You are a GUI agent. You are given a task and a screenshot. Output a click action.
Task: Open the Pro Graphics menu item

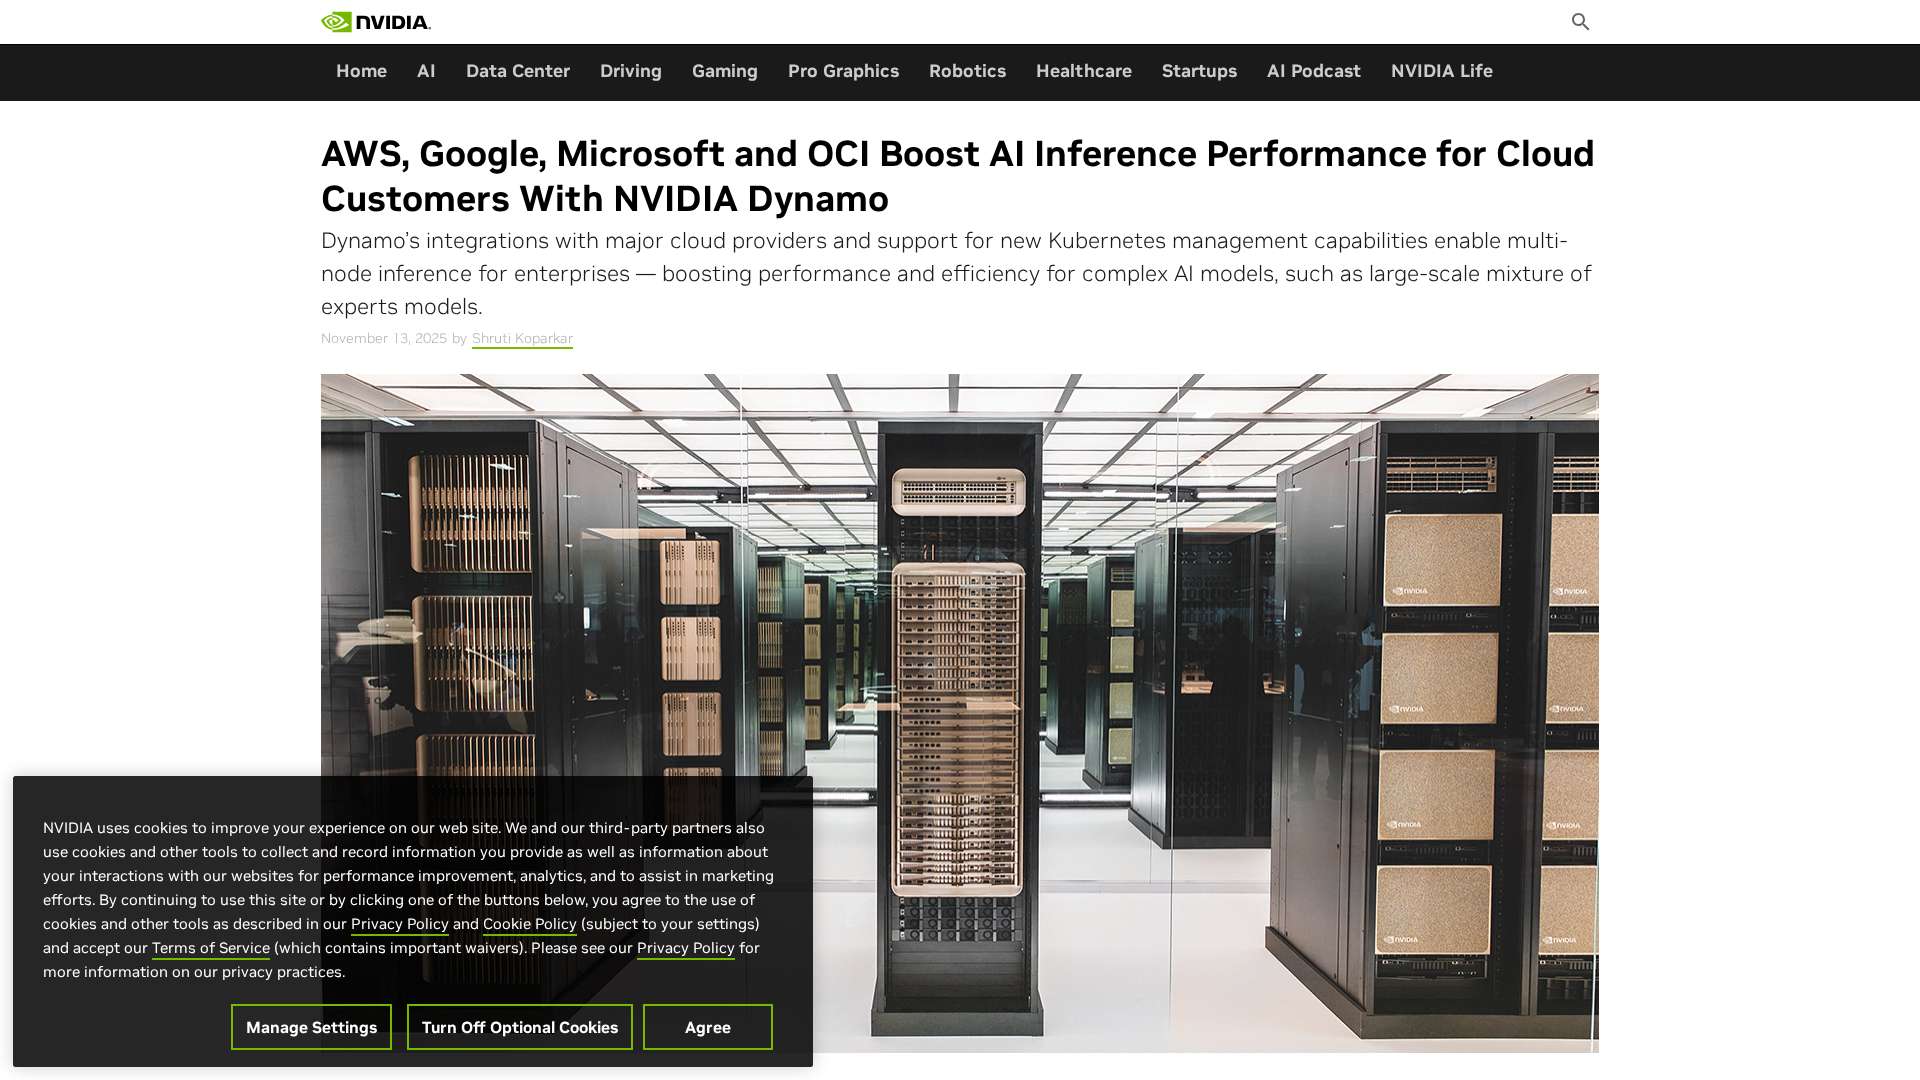click(843, 71)
